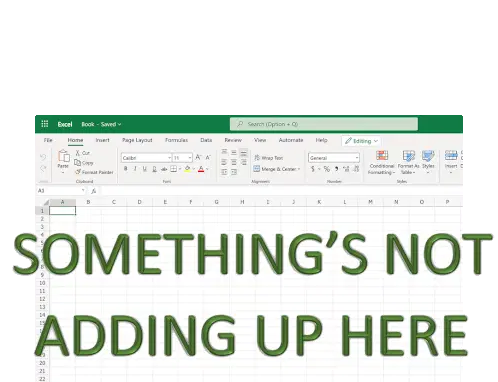Viewport: 498px width, 382px height.
Task: Open the Help tab
Action: (321, 140)
